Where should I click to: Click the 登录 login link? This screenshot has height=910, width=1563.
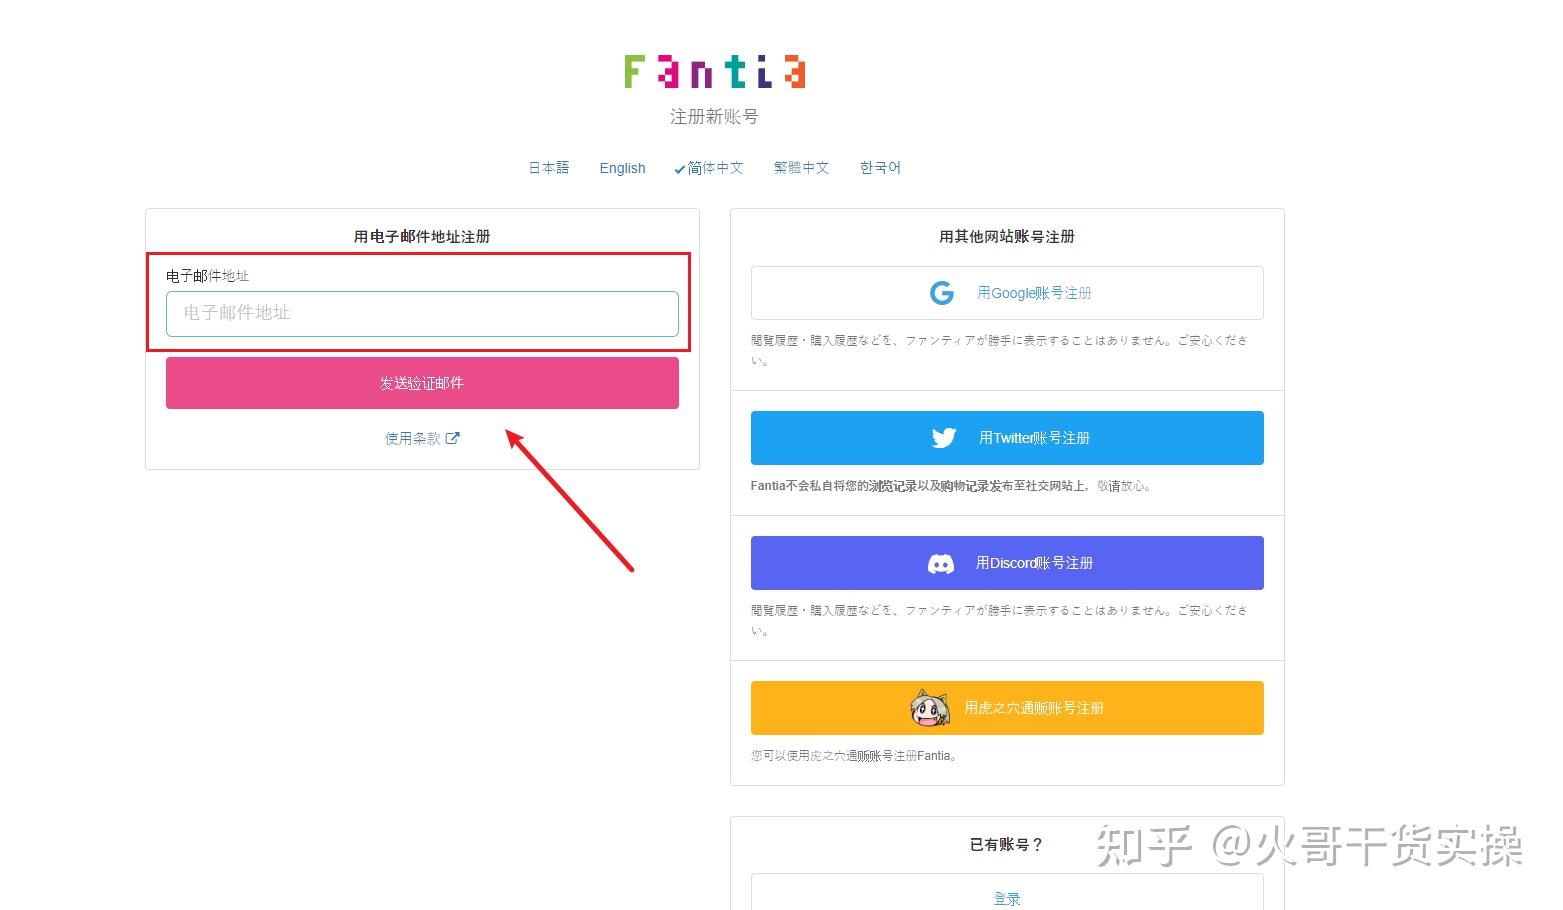[x=1006, y=897]
